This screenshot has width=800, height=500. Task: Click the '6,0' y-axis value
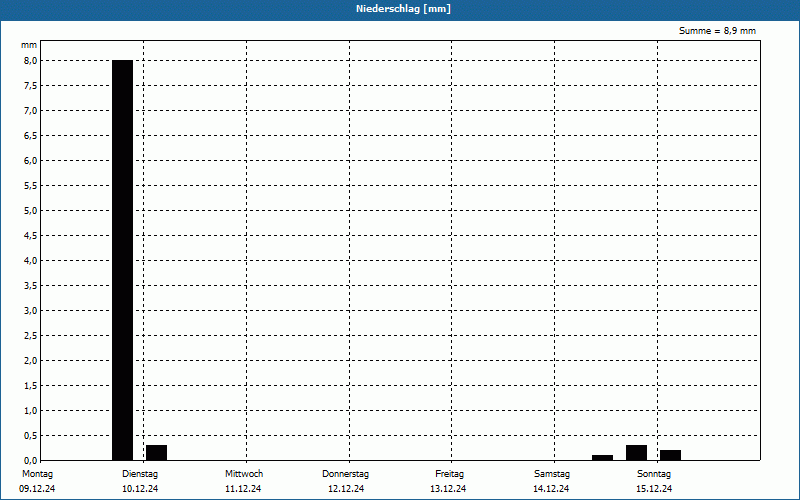[x=31, y=161]
